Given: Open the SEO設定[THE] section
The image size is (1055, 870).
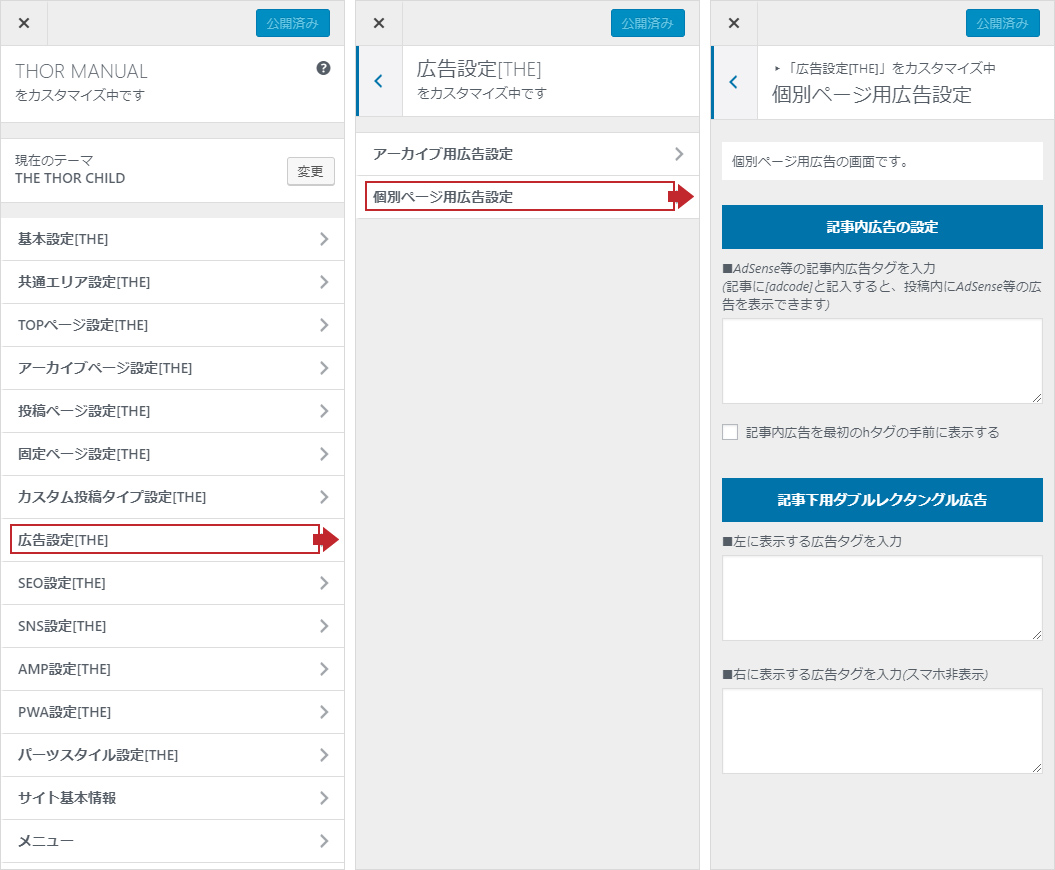Looking at the screenshot, I should pyautogui.click(x=172, y=583).
